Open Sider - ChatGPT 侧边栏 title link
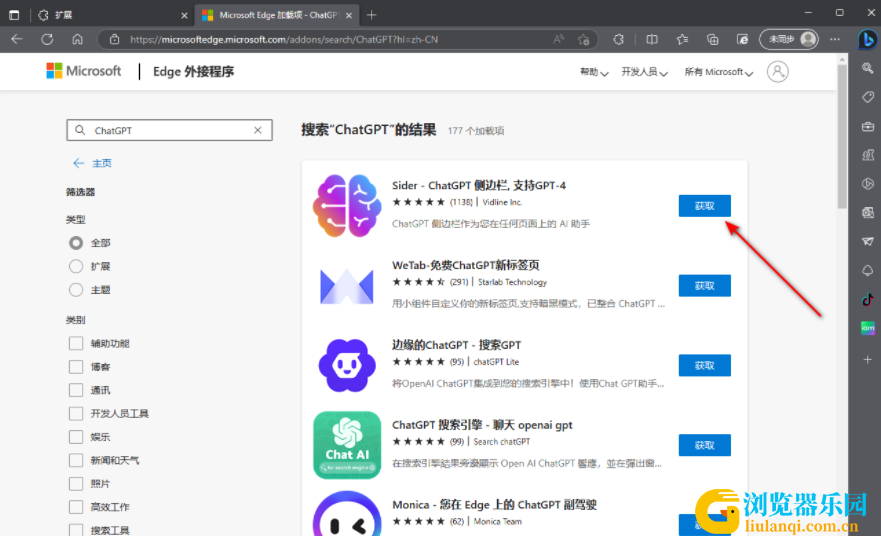The width and height of the screenshot is (881, 536). (x=479, y=185)
